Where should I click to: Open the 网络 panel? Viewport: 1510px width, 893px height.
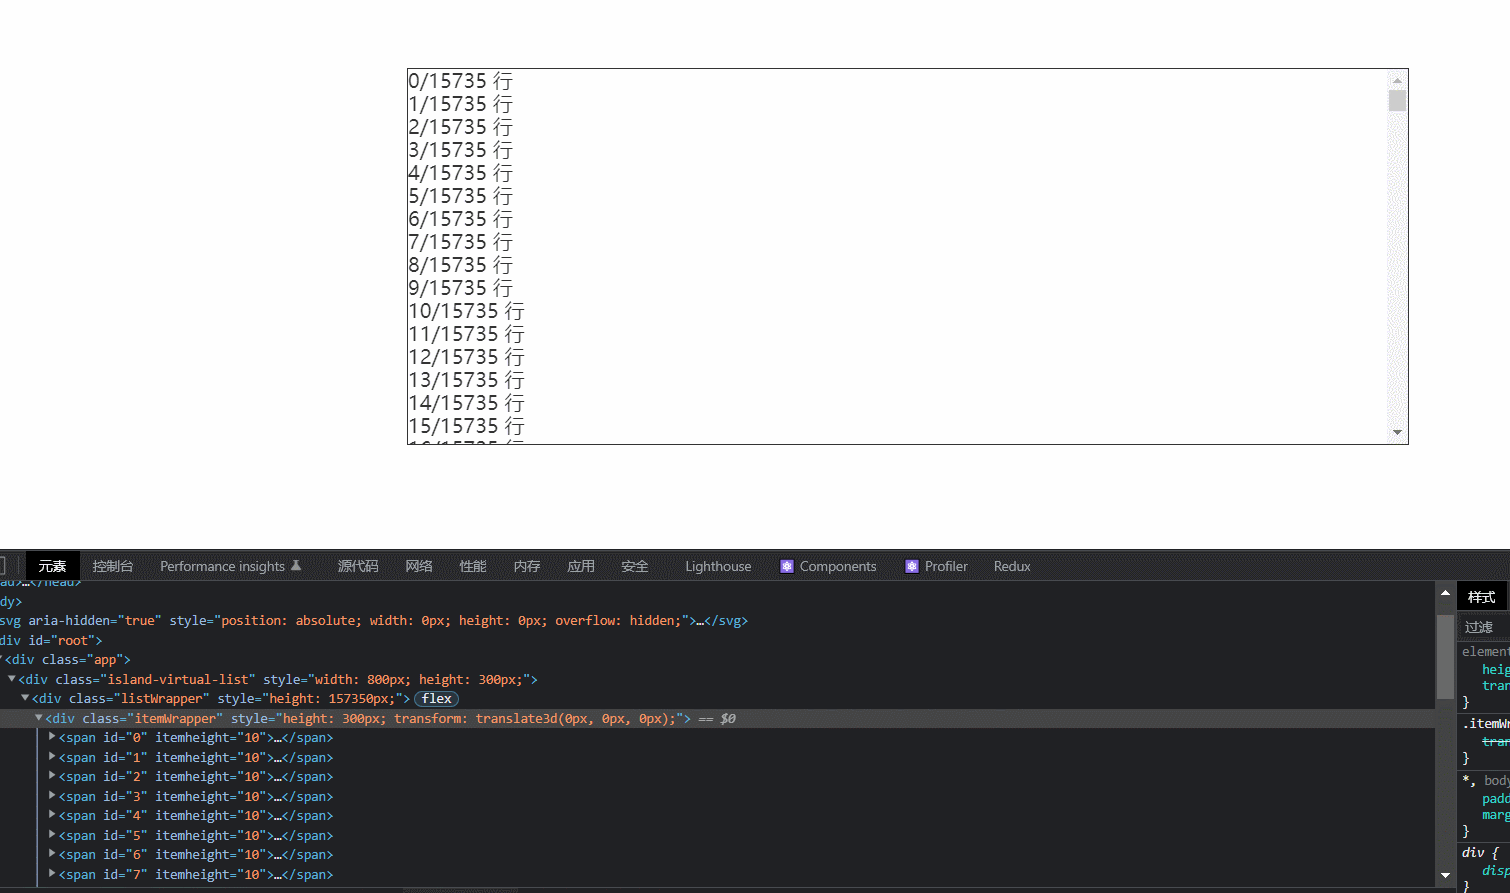point(419,566)
